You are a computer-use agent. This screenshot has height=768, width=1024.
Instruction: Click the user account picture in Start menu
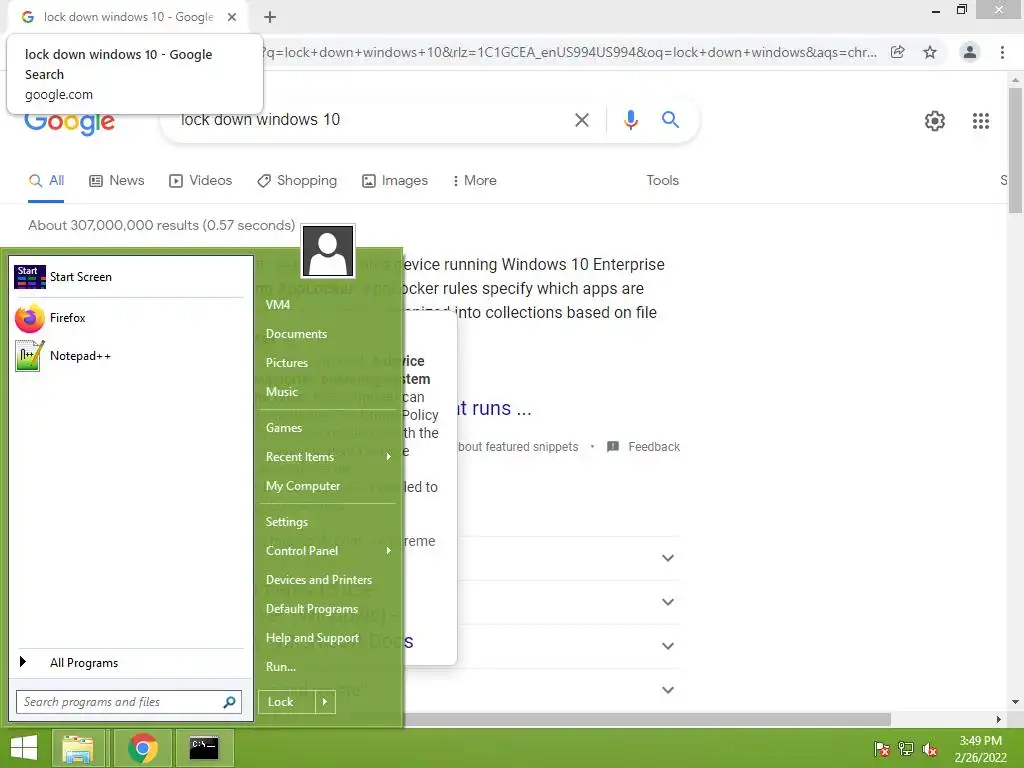point(328,251)
